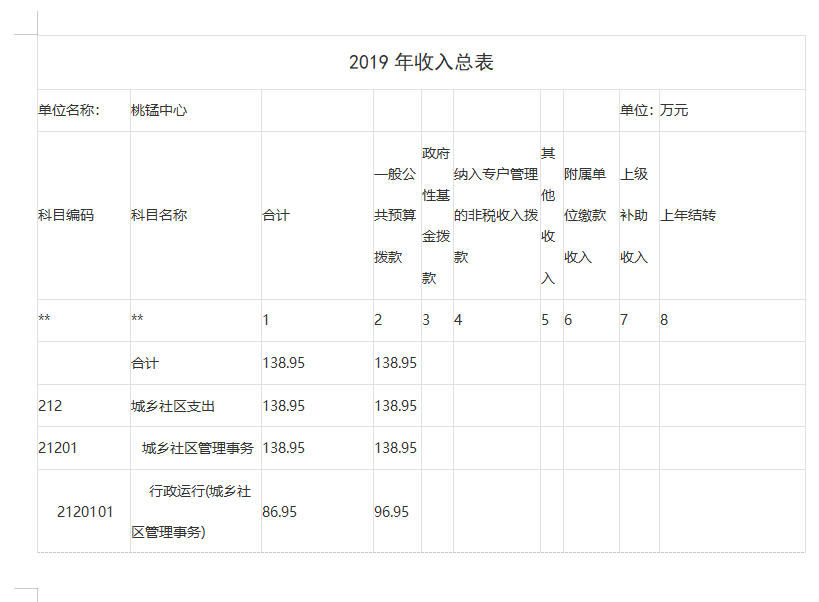The height and width of the screenshot is (602, 819).
Task: Select the "单位名称:" label cell
Action: (x=68, y=111)
